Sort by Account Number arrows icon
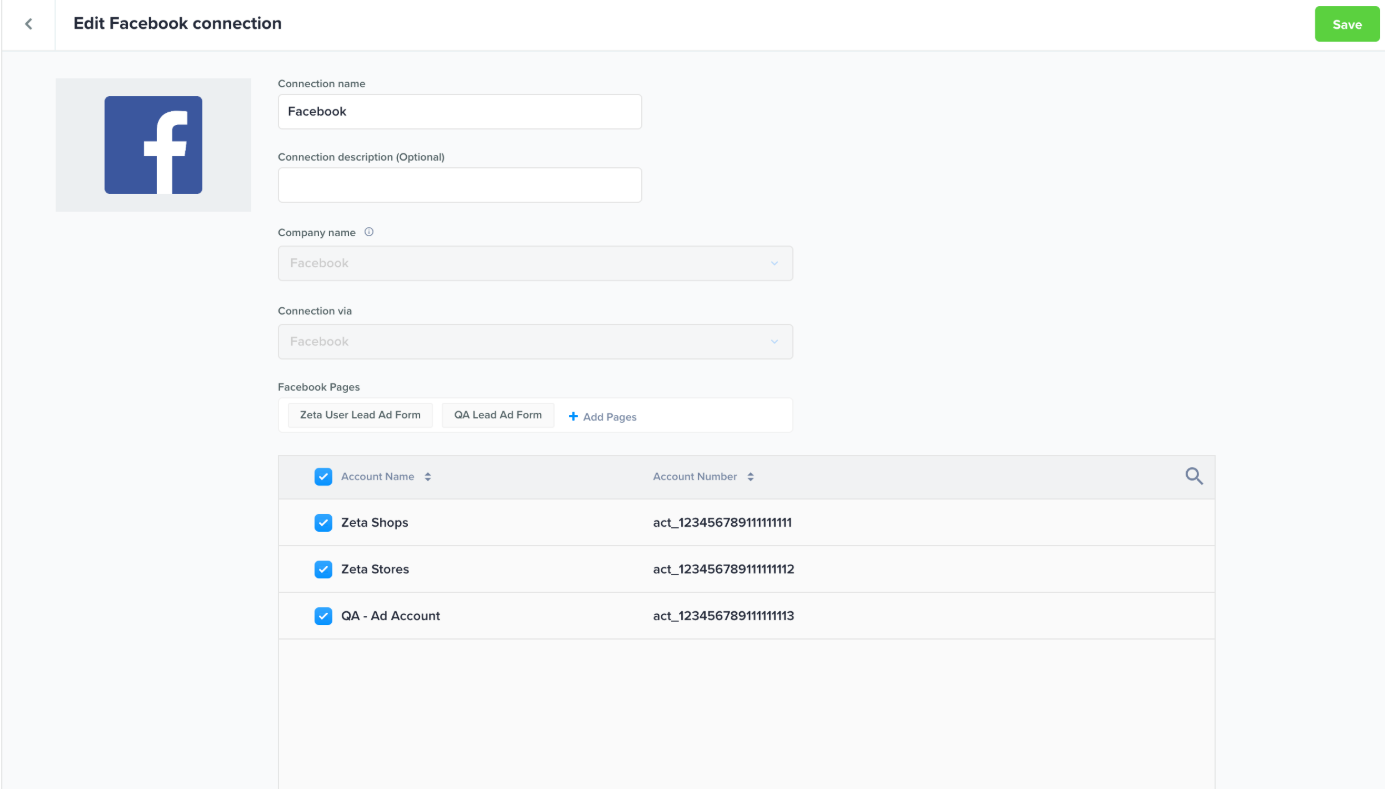The height and width of the screenshot is (789, 1385). click(751, 477)
